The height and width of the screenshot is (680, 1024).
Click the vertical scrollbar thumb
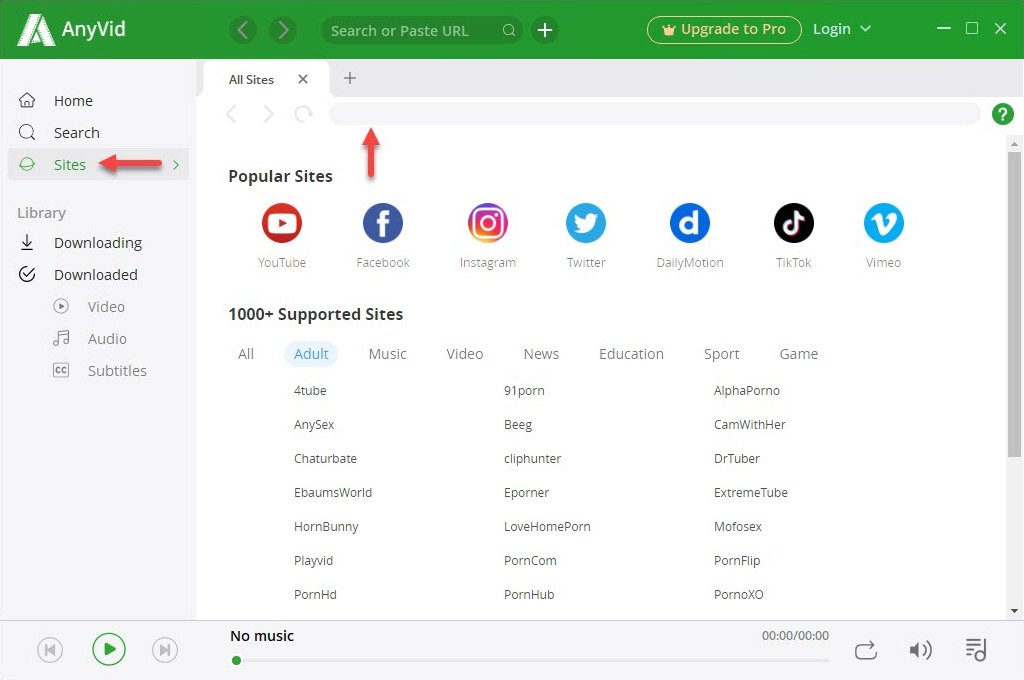[1014, 304]
